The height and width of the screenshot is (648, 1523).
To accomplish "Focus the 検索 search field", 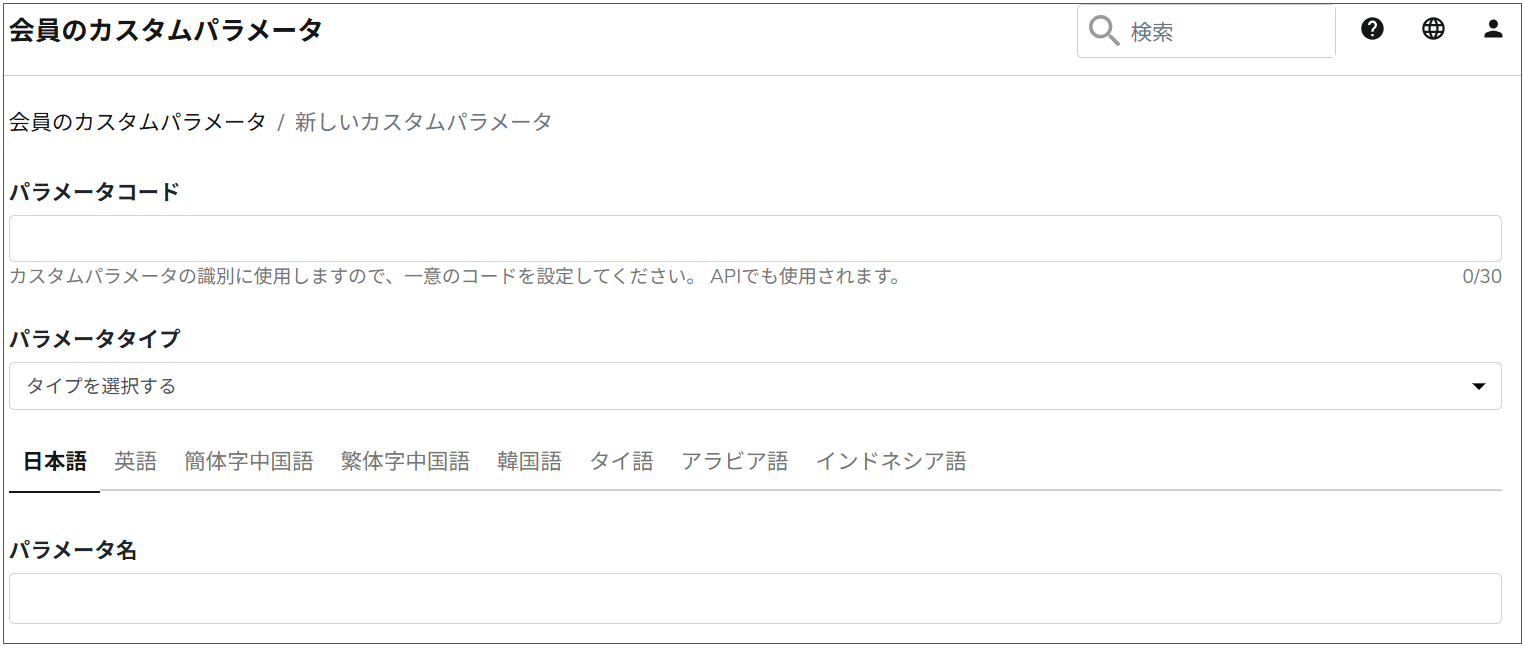I will tap(1228, 32).
